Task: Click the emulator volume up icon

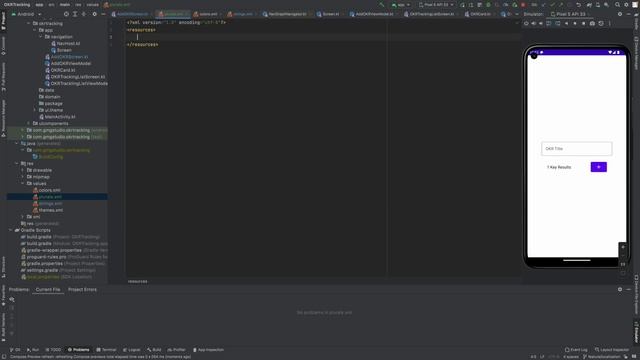Action: point(533,24)
